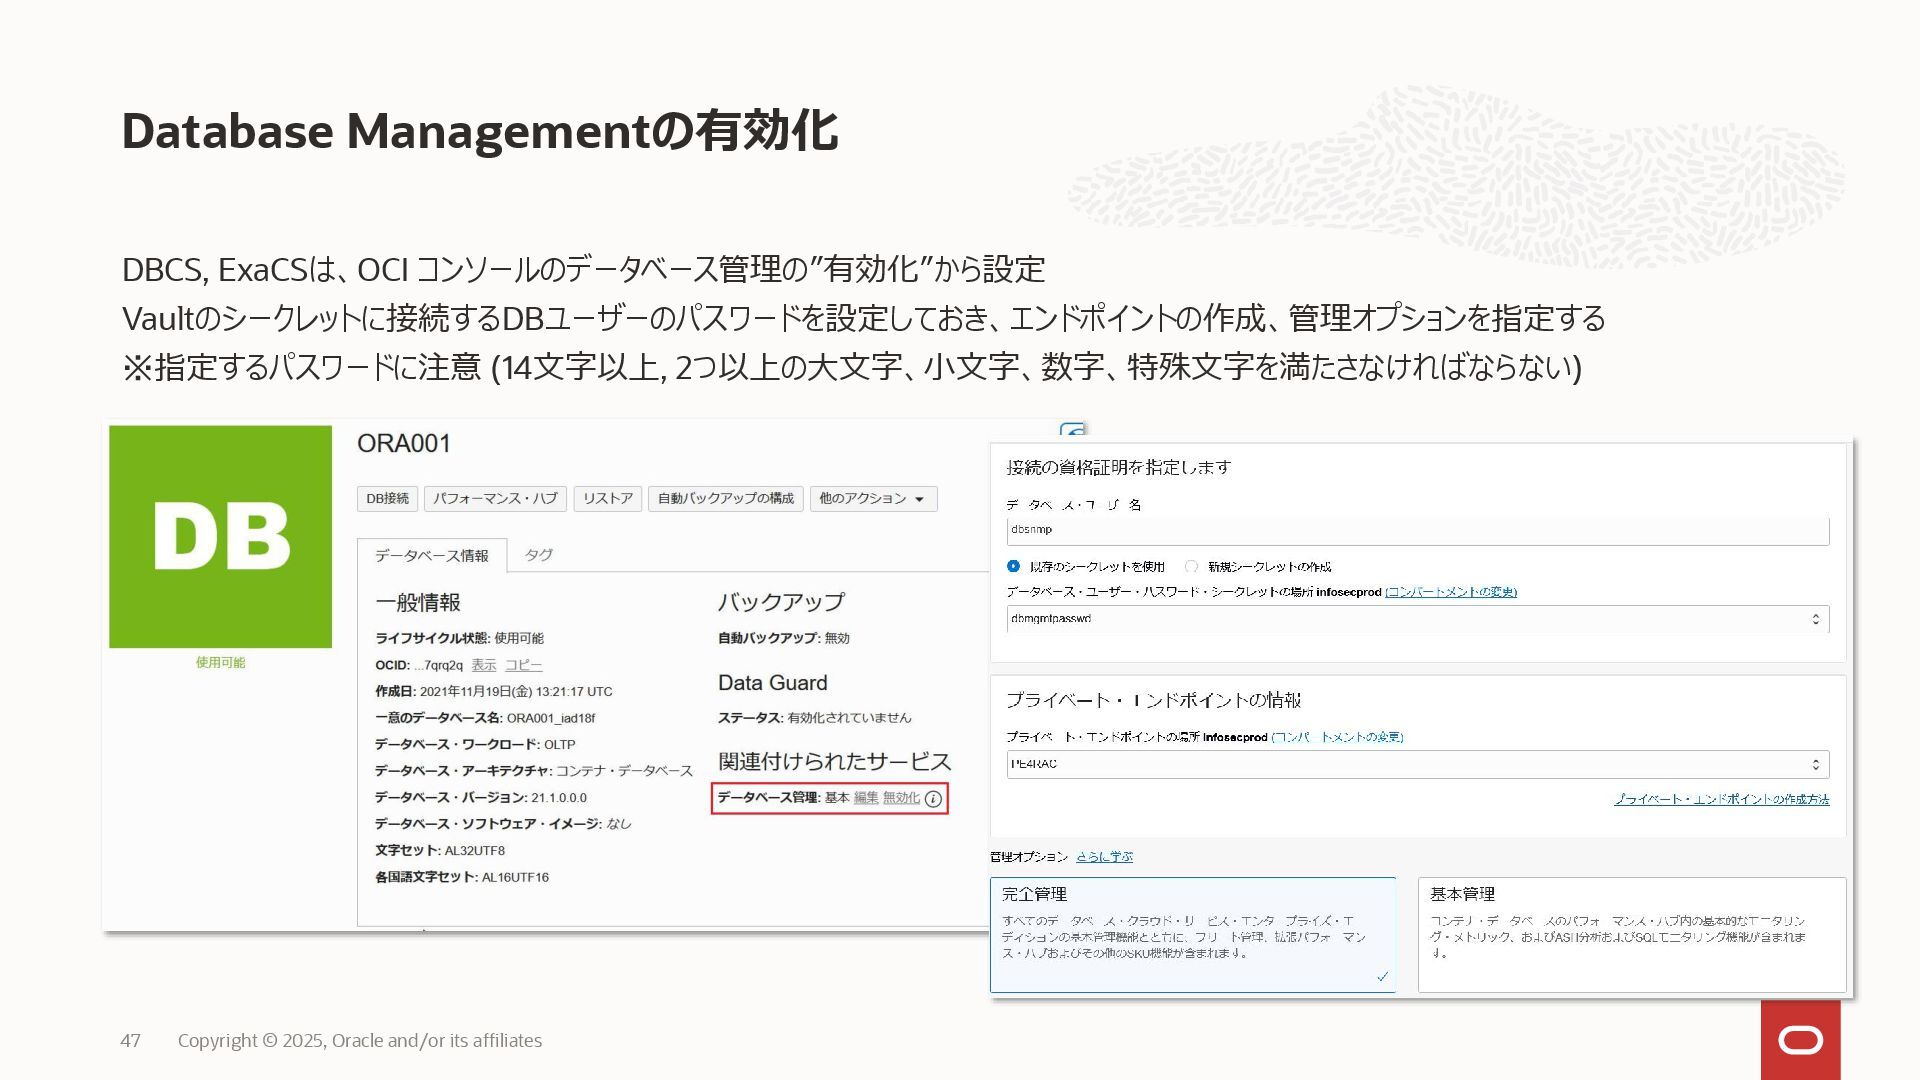Click the コピー link next to OCID
The height and width of the screenshot is (1080, 1920).
tap(523, 665)
